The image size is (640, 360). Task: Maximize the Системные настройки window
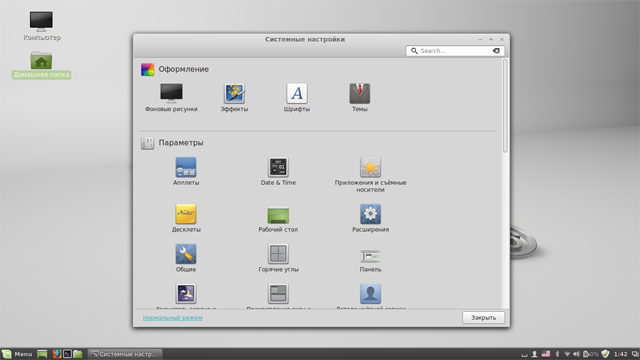pyautogui.click(x=491, y=40)
